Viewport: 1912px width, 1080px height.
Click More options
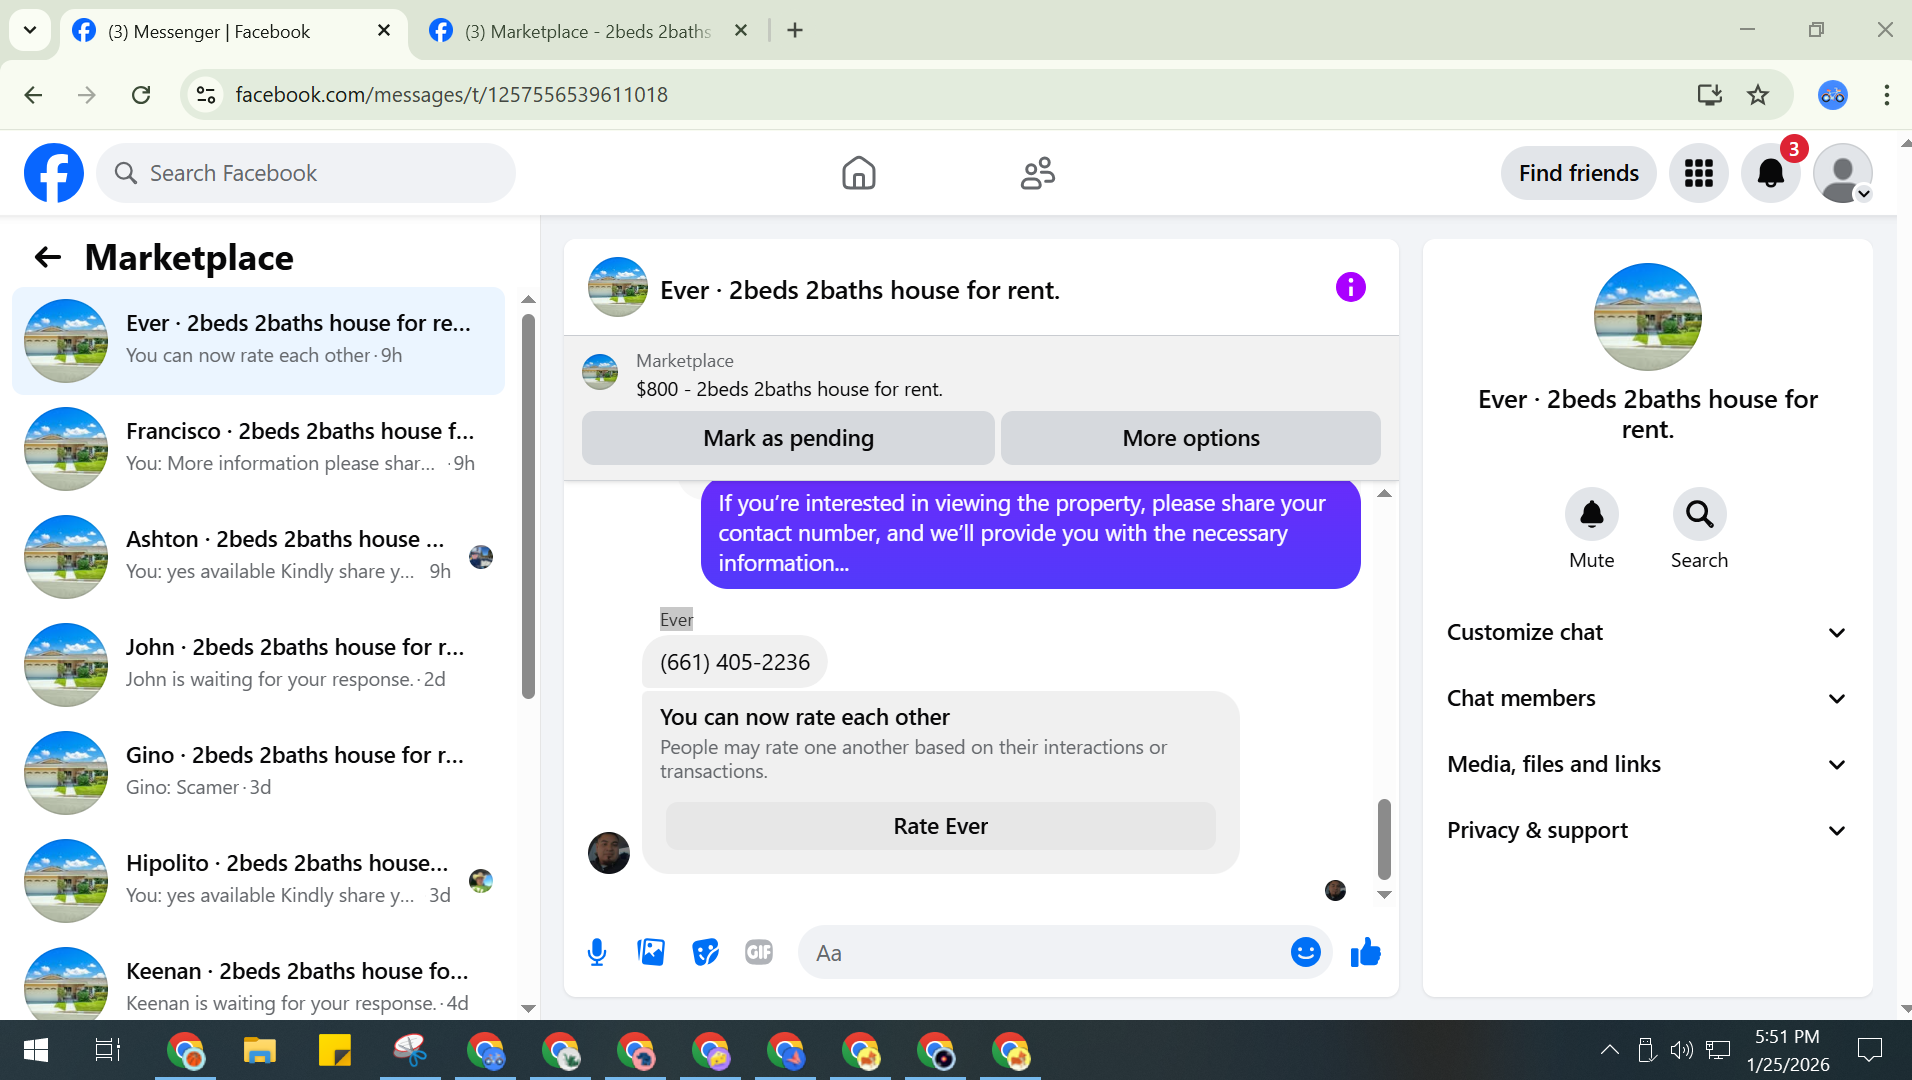click(x=1190, y=438)
